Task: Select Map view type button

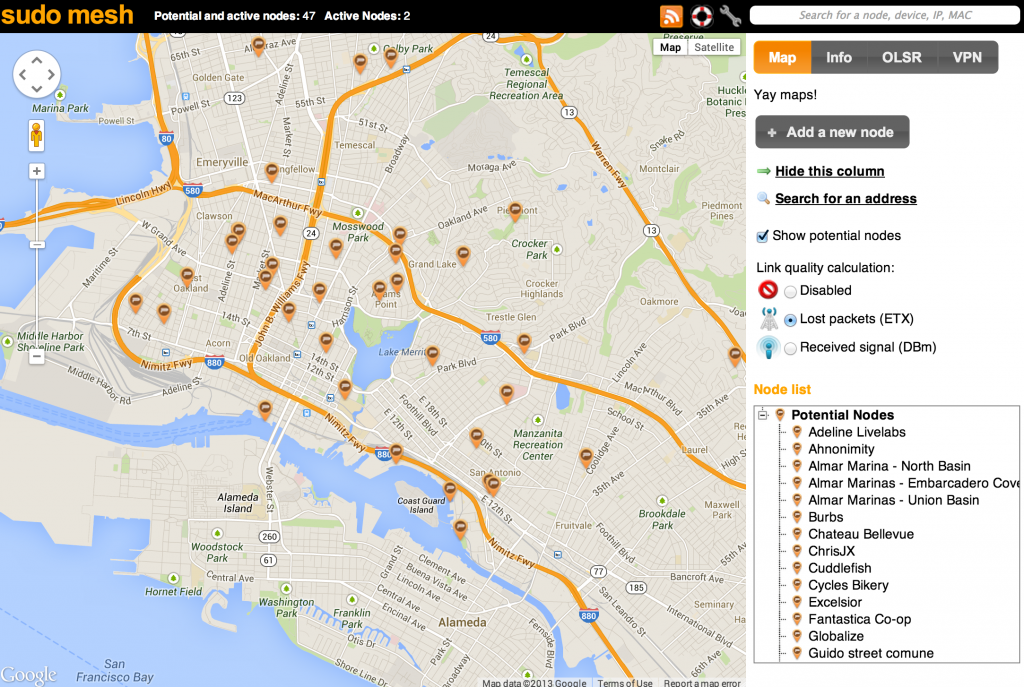Action: click(x=670, y=47)
